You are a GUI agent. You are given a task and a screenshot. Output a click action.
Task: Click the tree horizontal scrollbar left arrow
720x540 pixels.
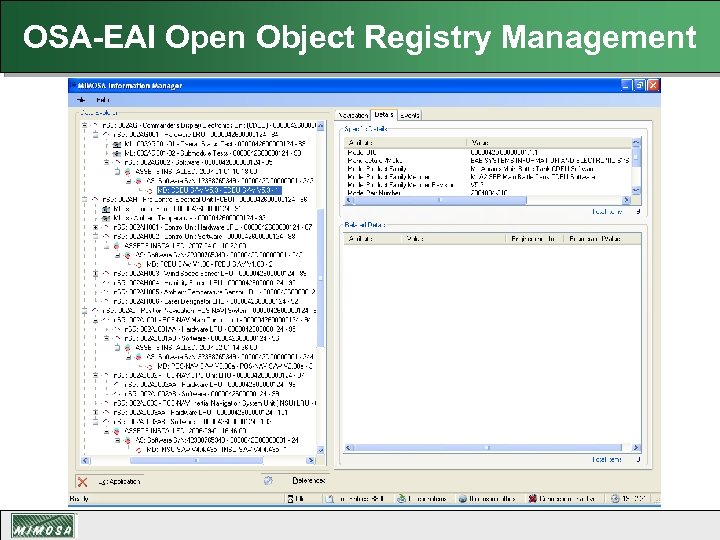(85, 460)
